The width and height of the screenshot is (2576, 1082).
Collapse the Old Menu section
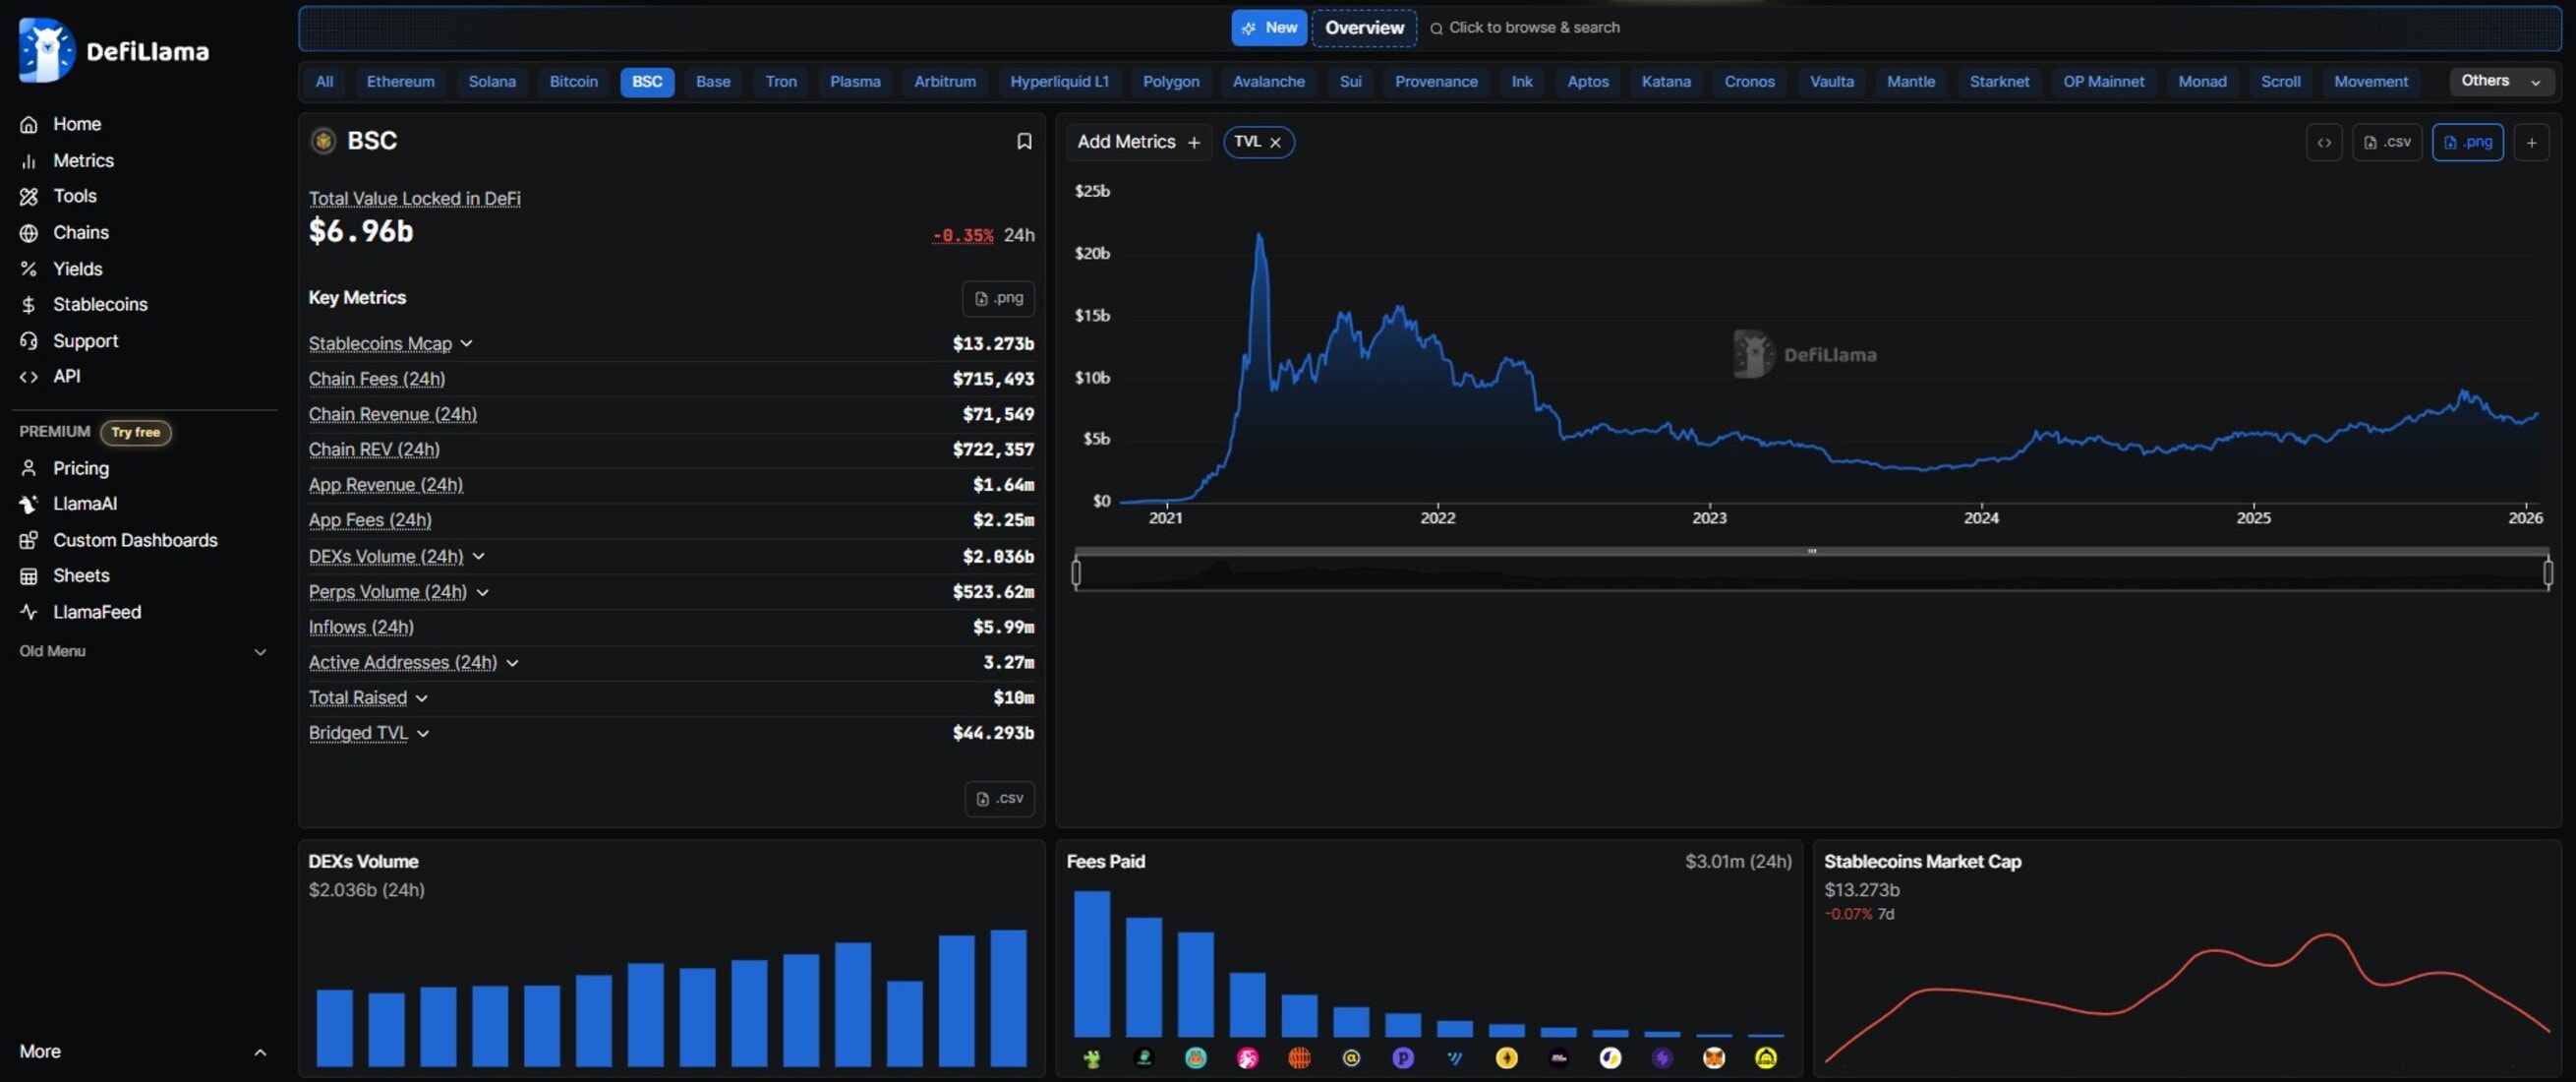pyautogui.click(x=260, y=651)
